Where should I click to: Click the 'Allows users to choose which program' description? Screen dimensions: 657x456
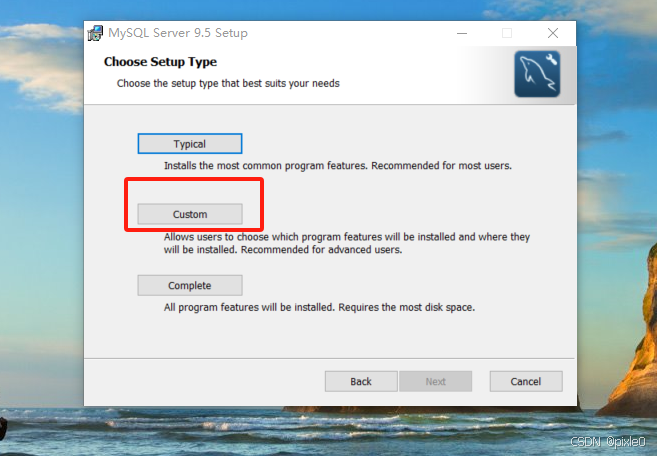pos(347,244)
